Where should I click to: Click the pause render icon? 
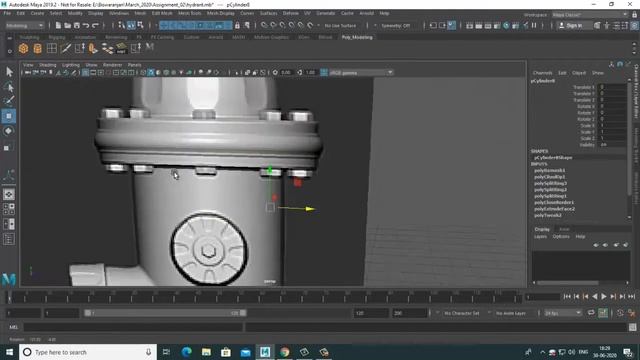534,25
